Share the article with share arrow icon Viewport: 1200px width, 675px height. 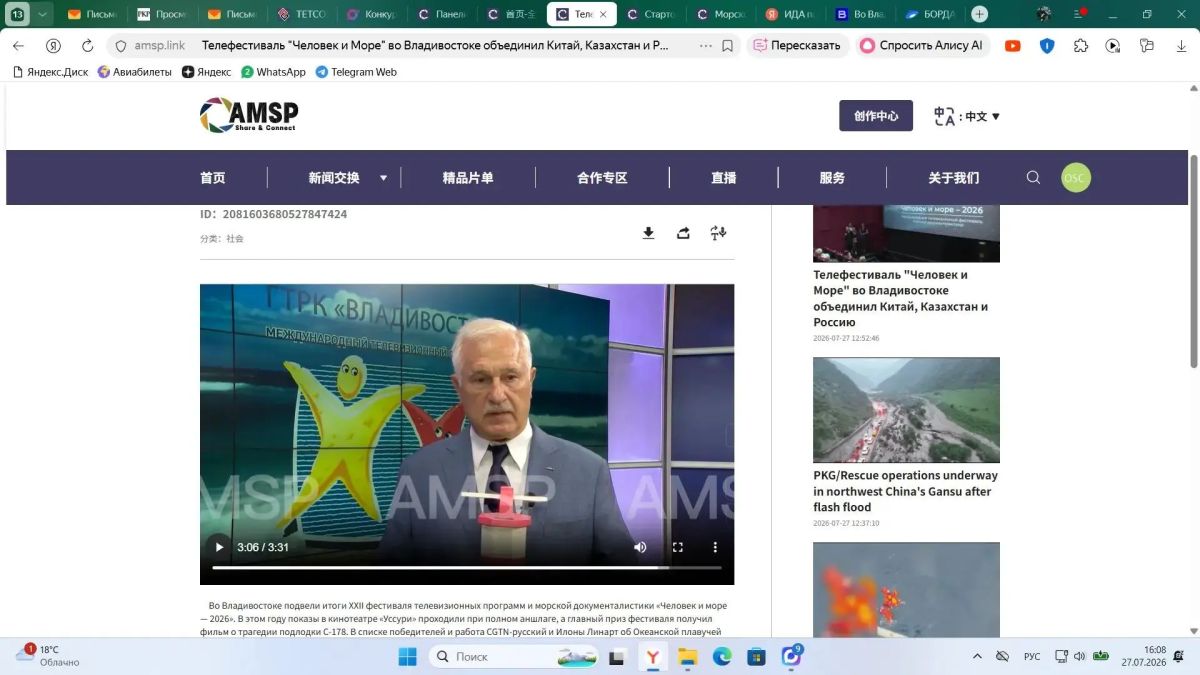(683, 233)
